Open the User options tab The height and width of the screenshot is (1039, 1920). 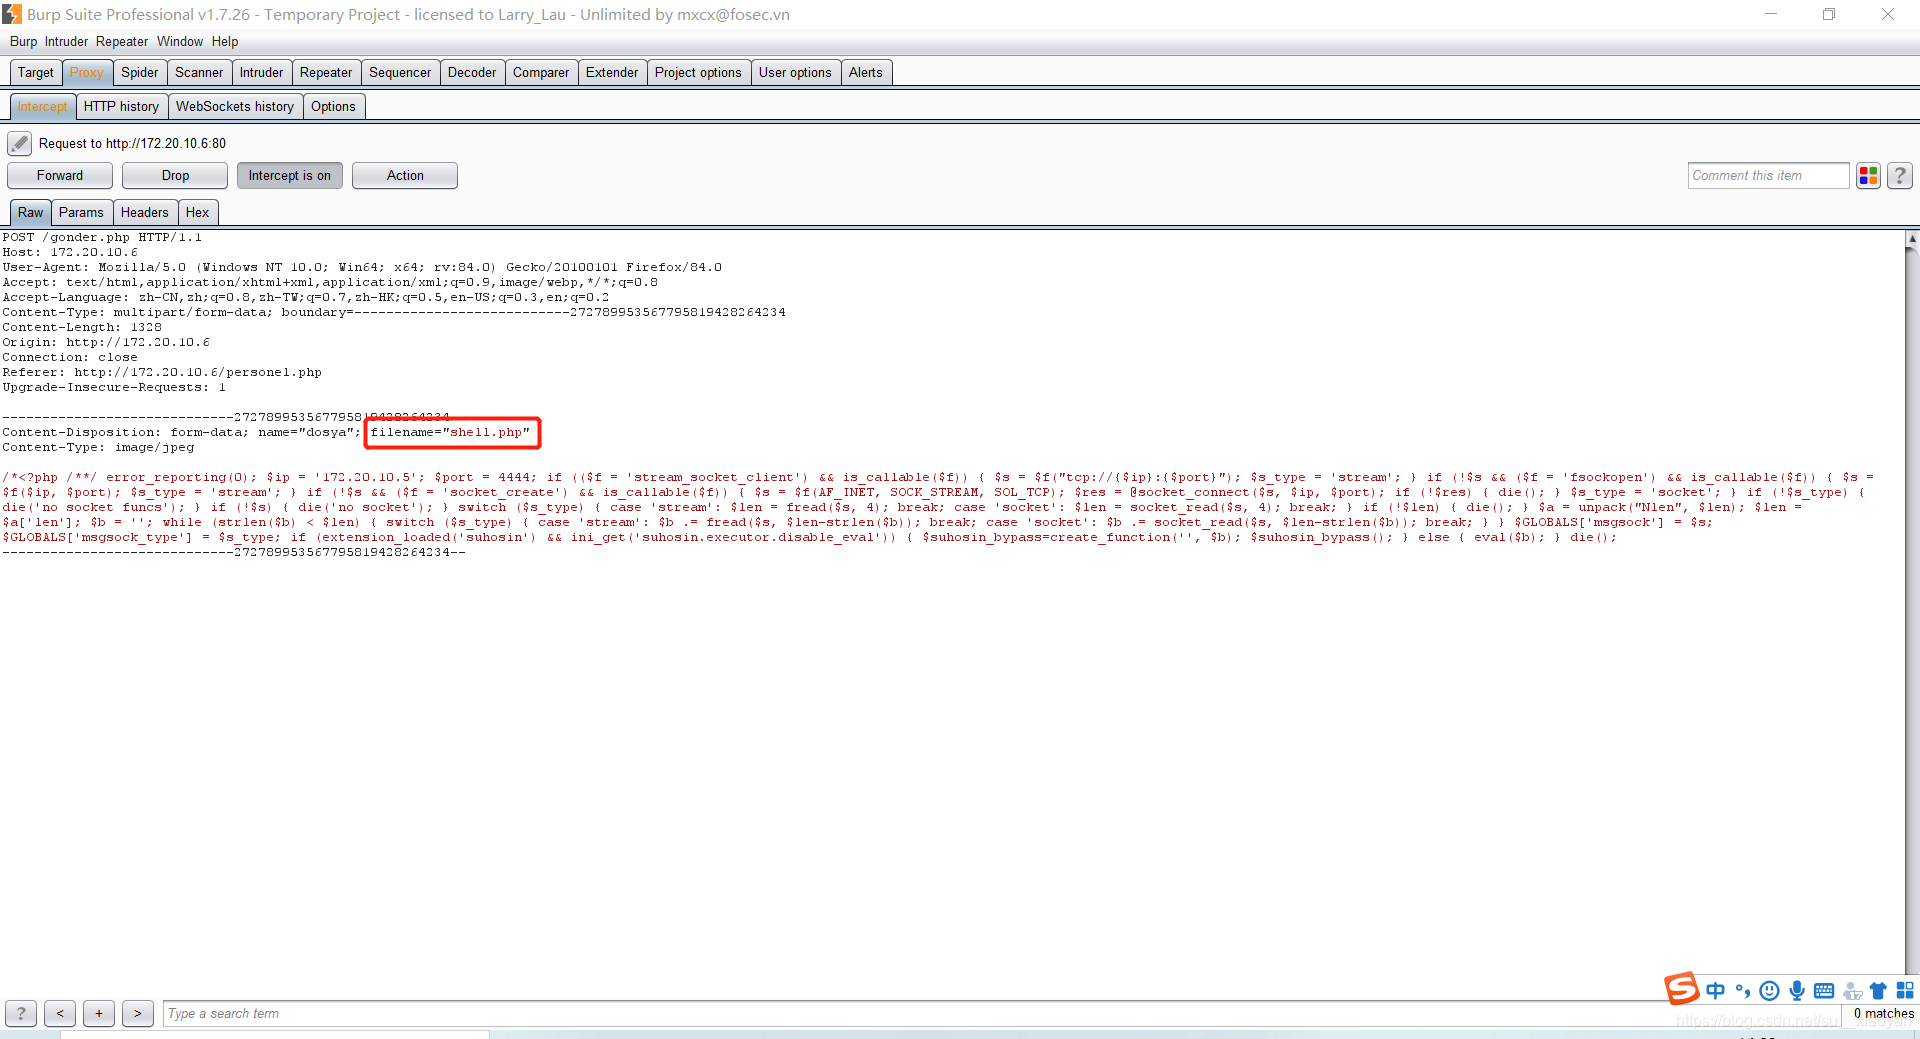pos(795,72)
